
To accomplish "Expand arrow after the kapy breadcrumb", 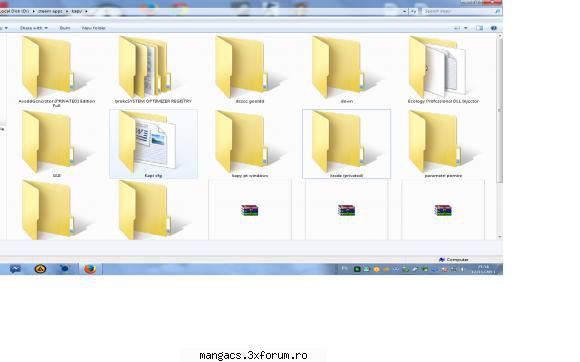I will pos(86,11).
